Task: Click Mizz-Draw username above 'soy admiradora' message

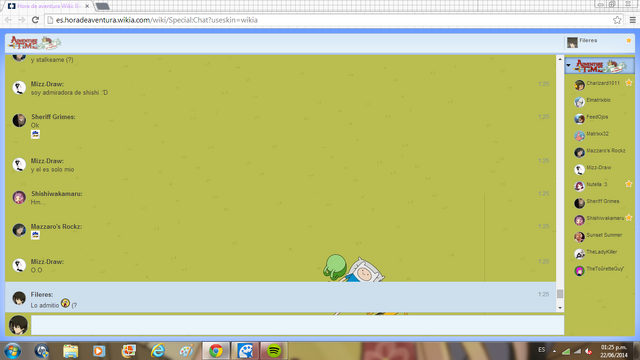Action: [47, 84]
